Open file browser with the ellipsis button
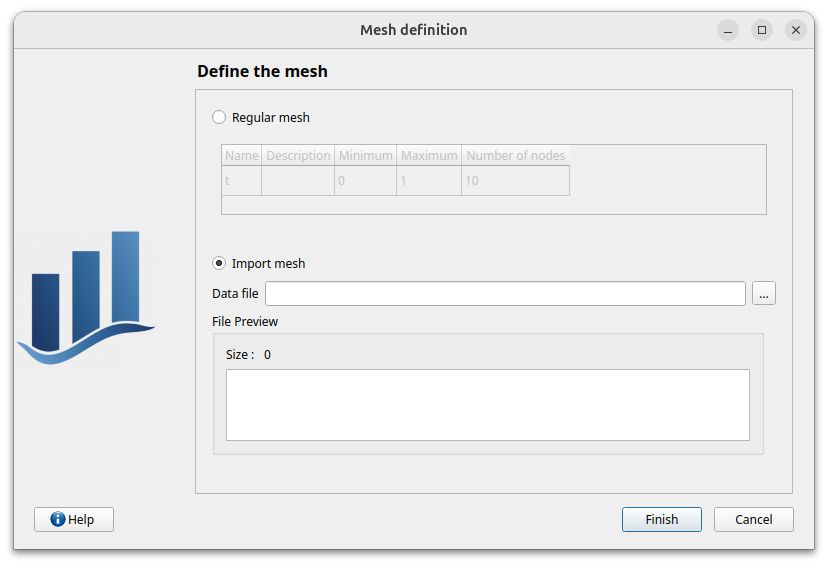This screenshot has width=828, height=566. point(764,293)
